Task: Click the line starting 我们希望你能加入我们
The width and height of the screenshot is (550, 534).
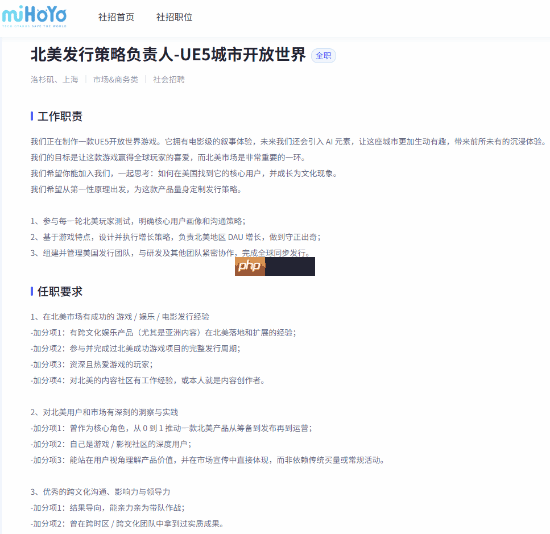Action: pyautogui.click(x=184, y=174)
